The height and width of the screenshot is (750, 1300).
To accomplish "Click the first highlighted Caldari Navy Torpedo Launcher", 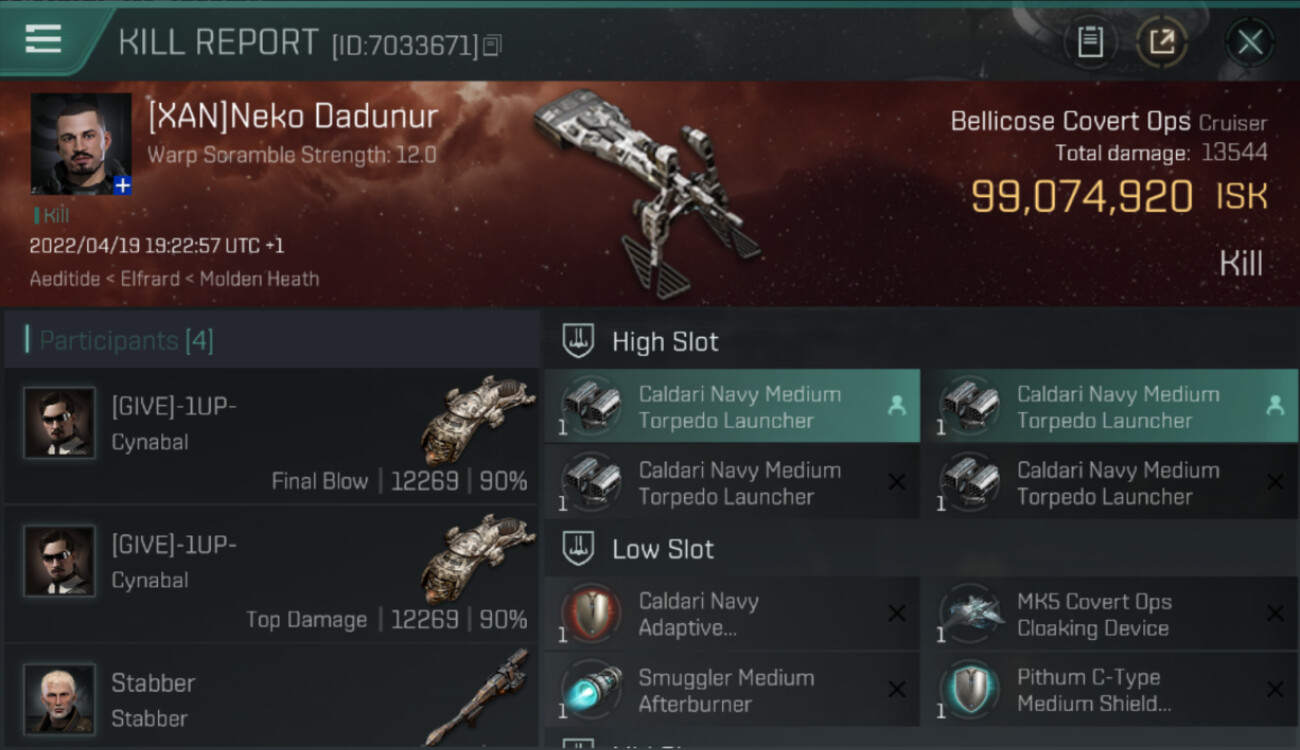I will click(732, 406).
